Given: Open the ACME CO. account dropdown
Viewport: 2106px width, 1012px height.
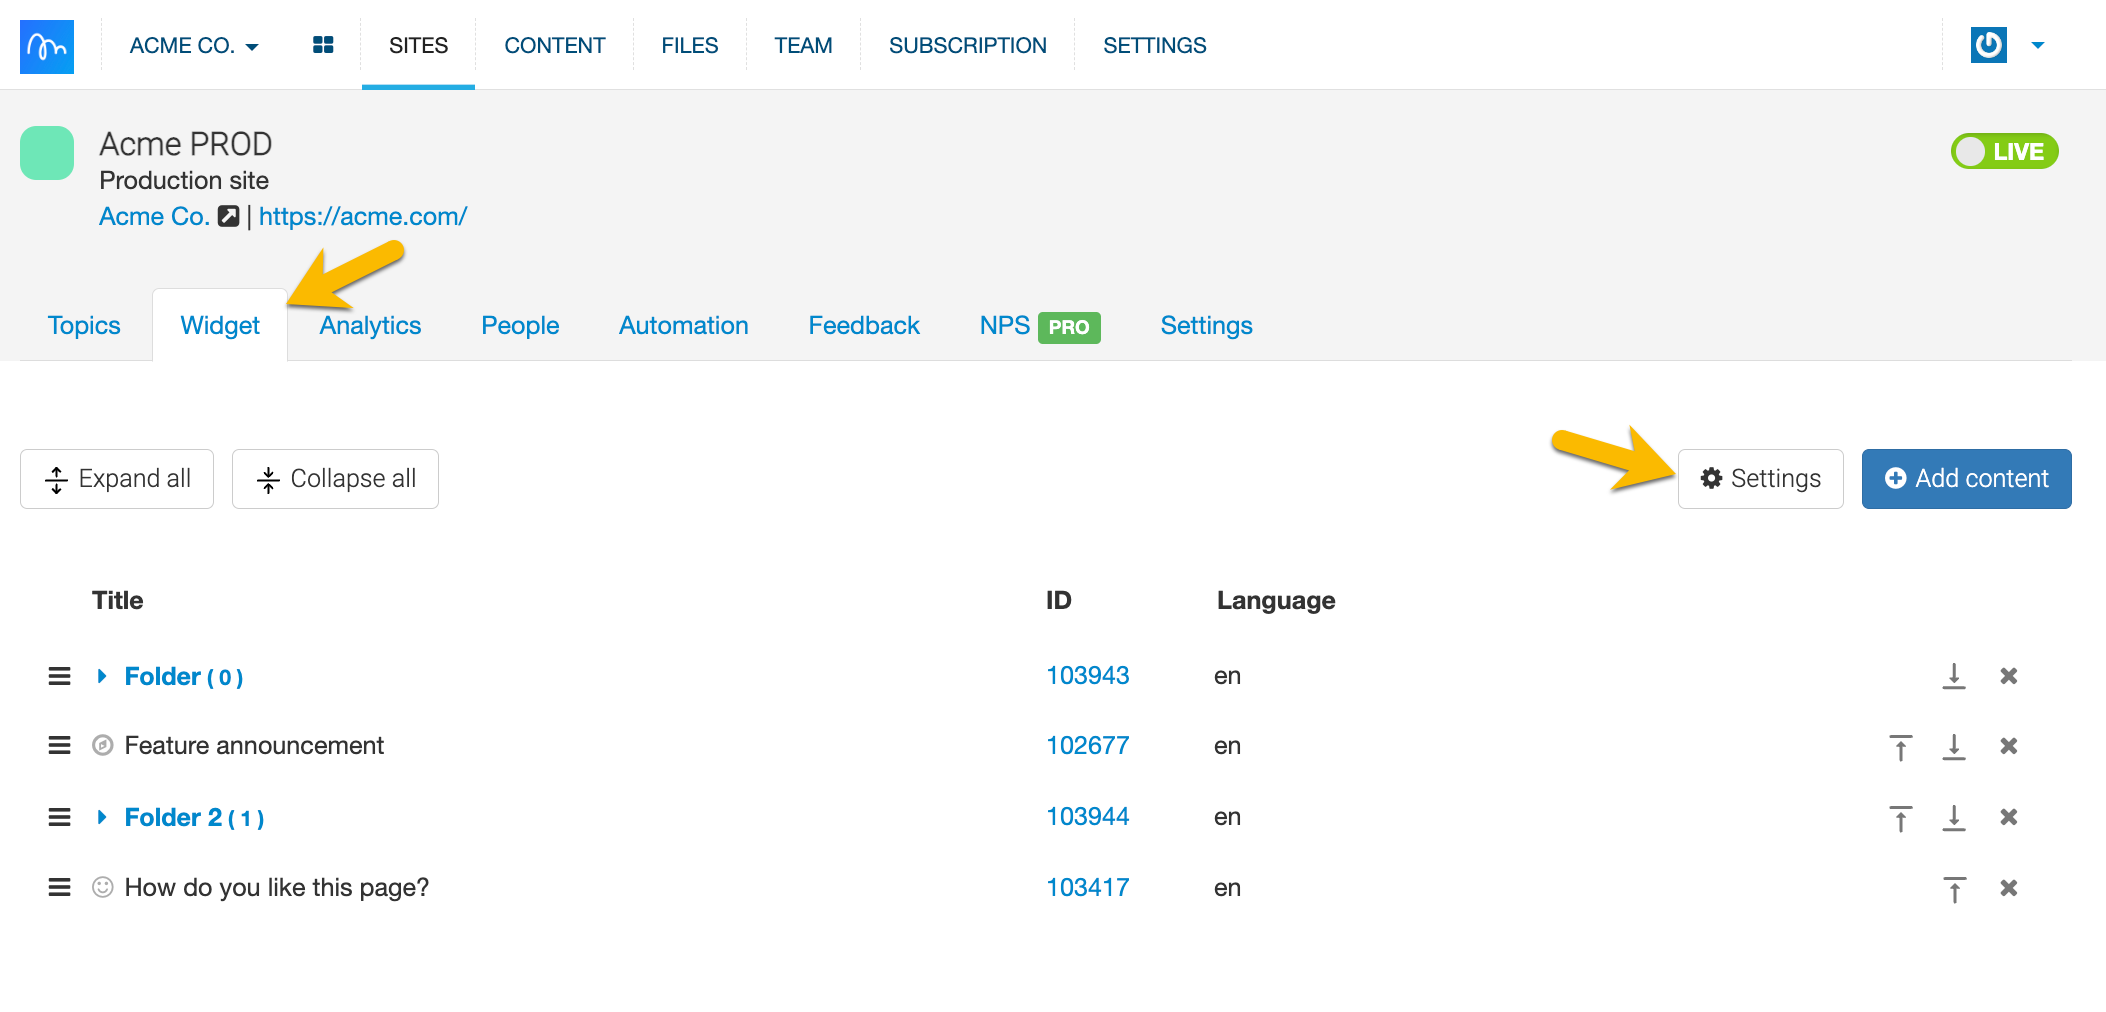Looking at the screenshot, I should click(x=194, y=46).
